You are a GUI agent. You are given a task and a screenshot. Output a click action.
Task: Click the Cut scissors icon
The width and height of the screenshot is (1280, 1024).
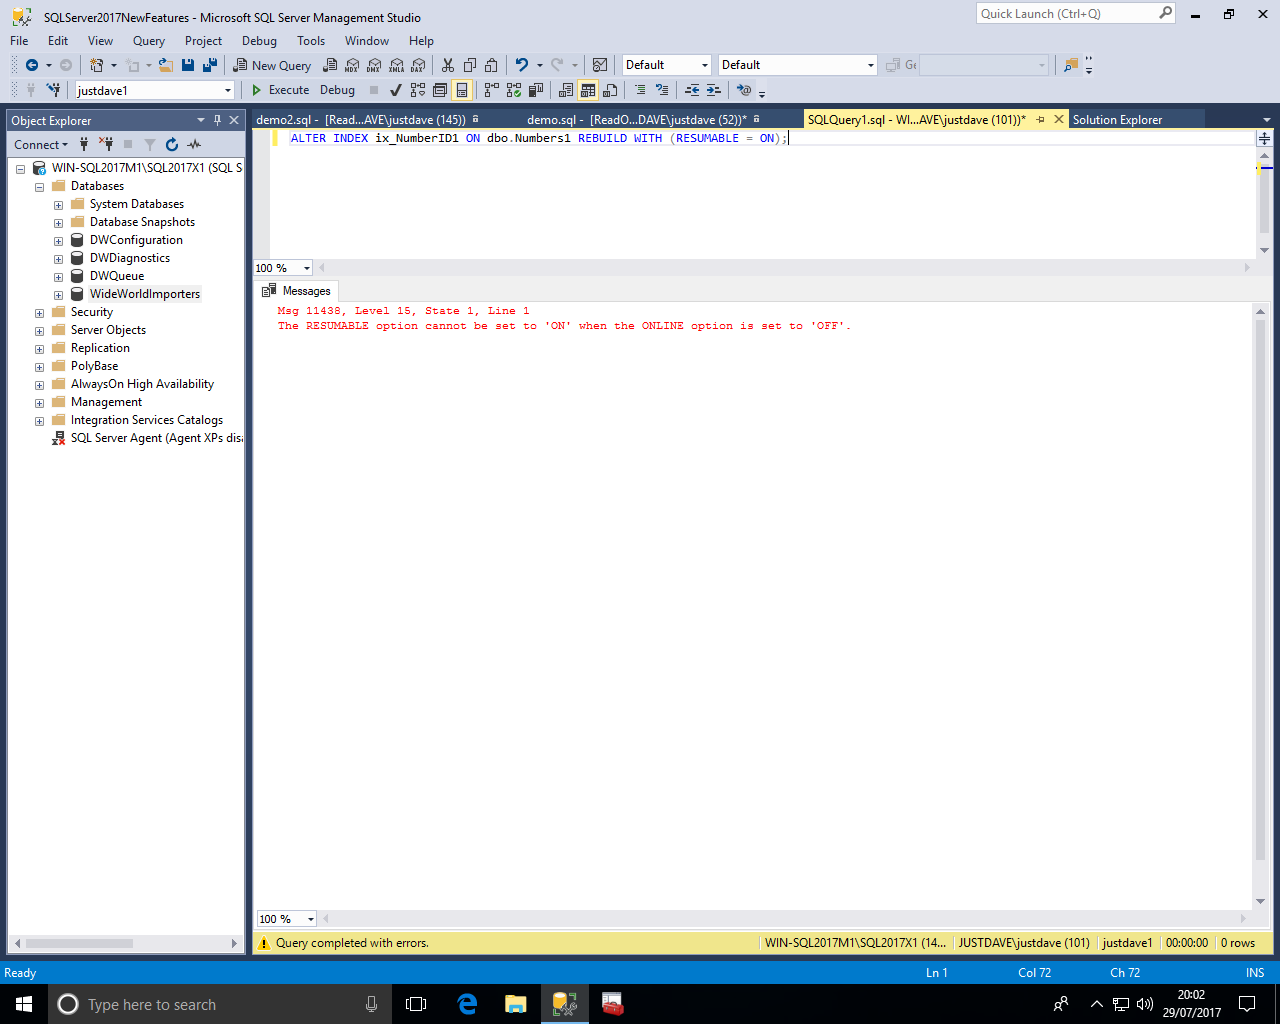(x=447, y=65)
